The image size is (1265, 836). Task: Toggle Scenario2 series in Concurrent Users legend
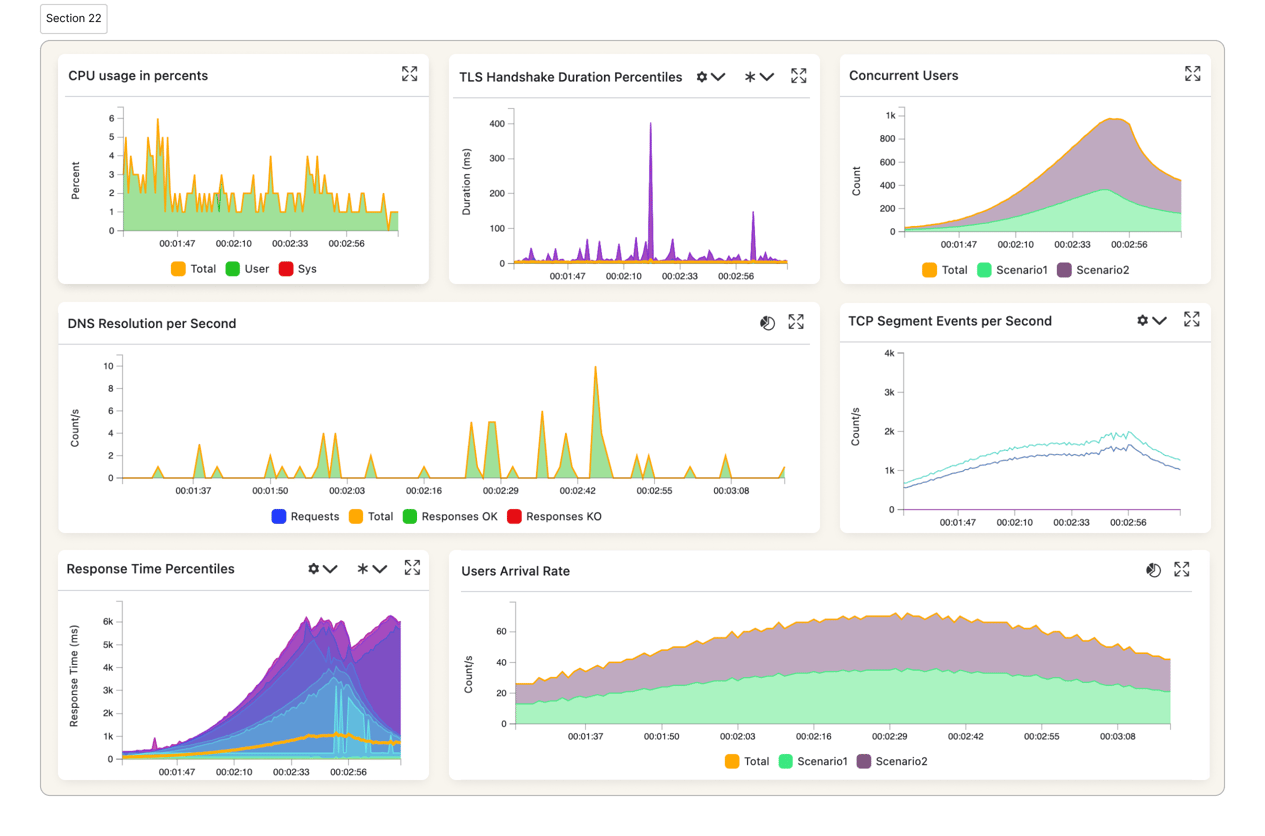[x=1093, y=270]
